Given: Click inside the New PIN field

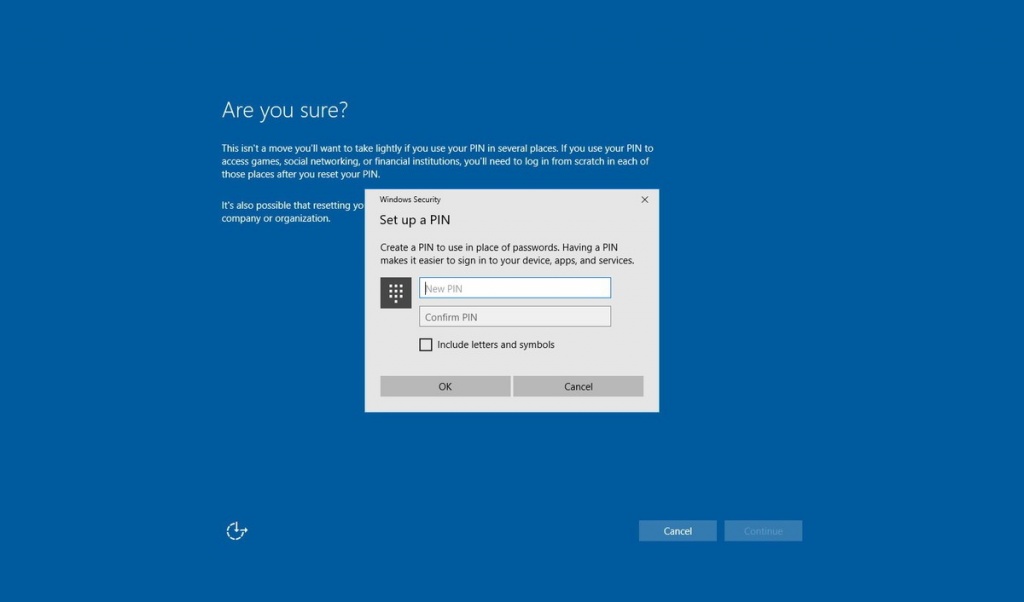Looking at the screenshot, I should pos(515,287).
